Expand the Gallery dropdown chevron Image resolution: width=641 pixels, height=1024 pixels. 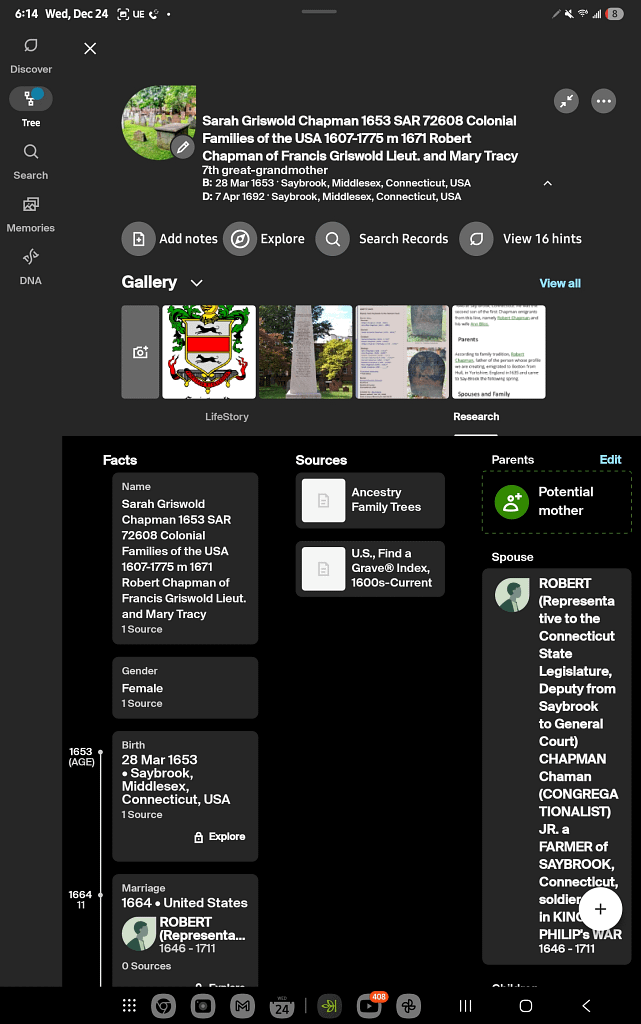196,283
